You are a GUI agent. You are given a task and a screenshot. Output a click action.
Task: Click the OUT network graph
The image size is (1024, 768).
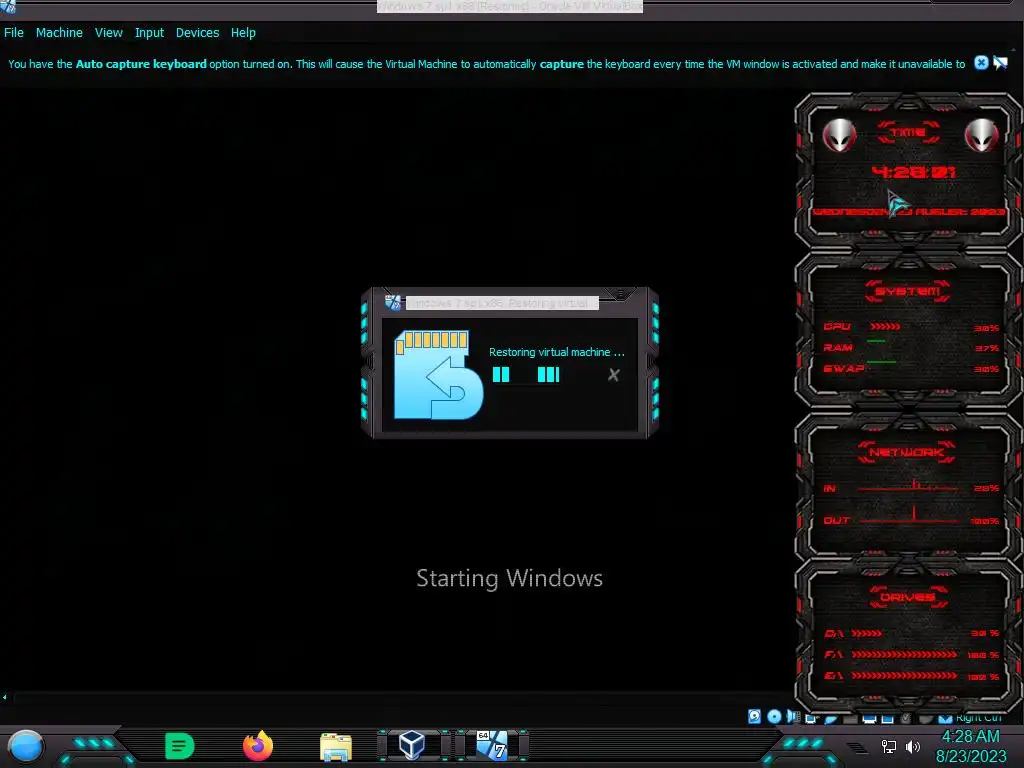908,516
